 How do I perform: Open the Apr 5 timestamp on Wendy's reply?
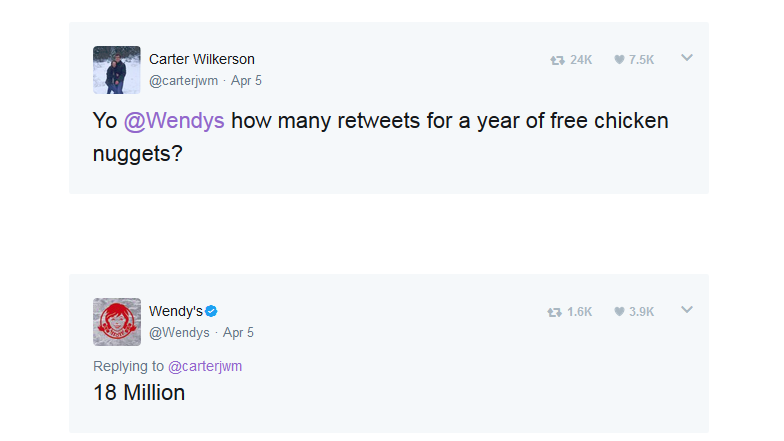(238, 333)
